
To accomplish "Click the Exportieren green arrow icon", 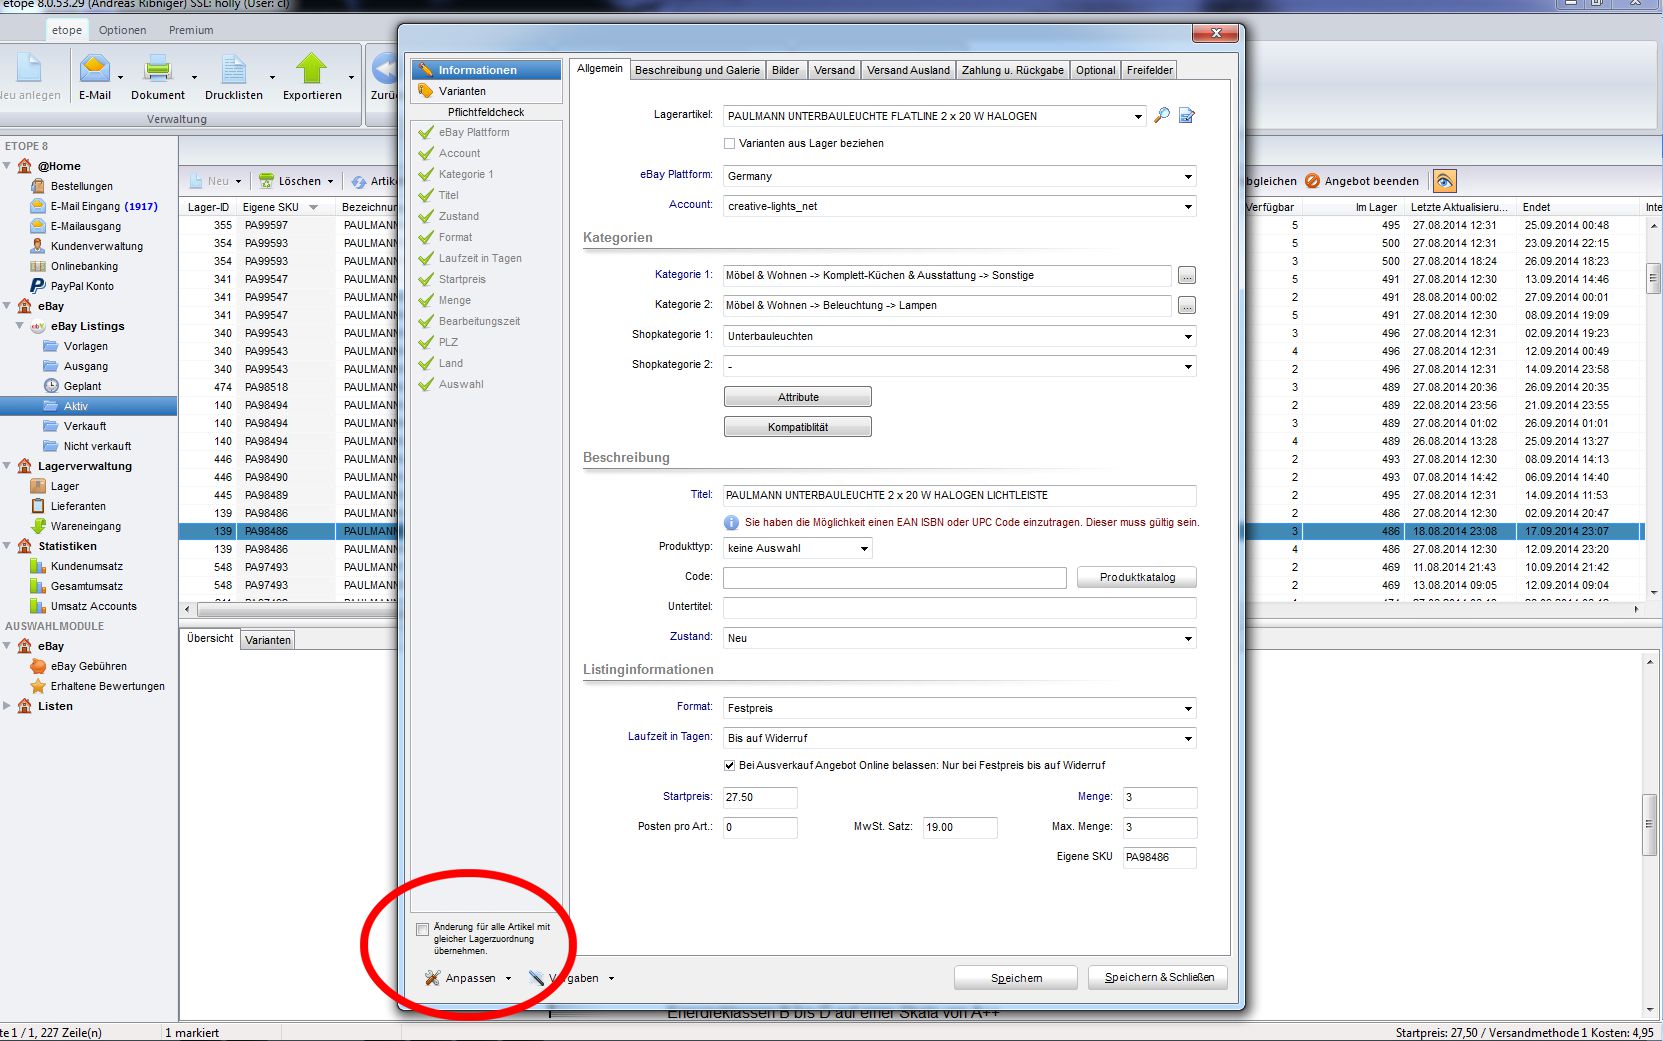I will (x=311, y=70).
